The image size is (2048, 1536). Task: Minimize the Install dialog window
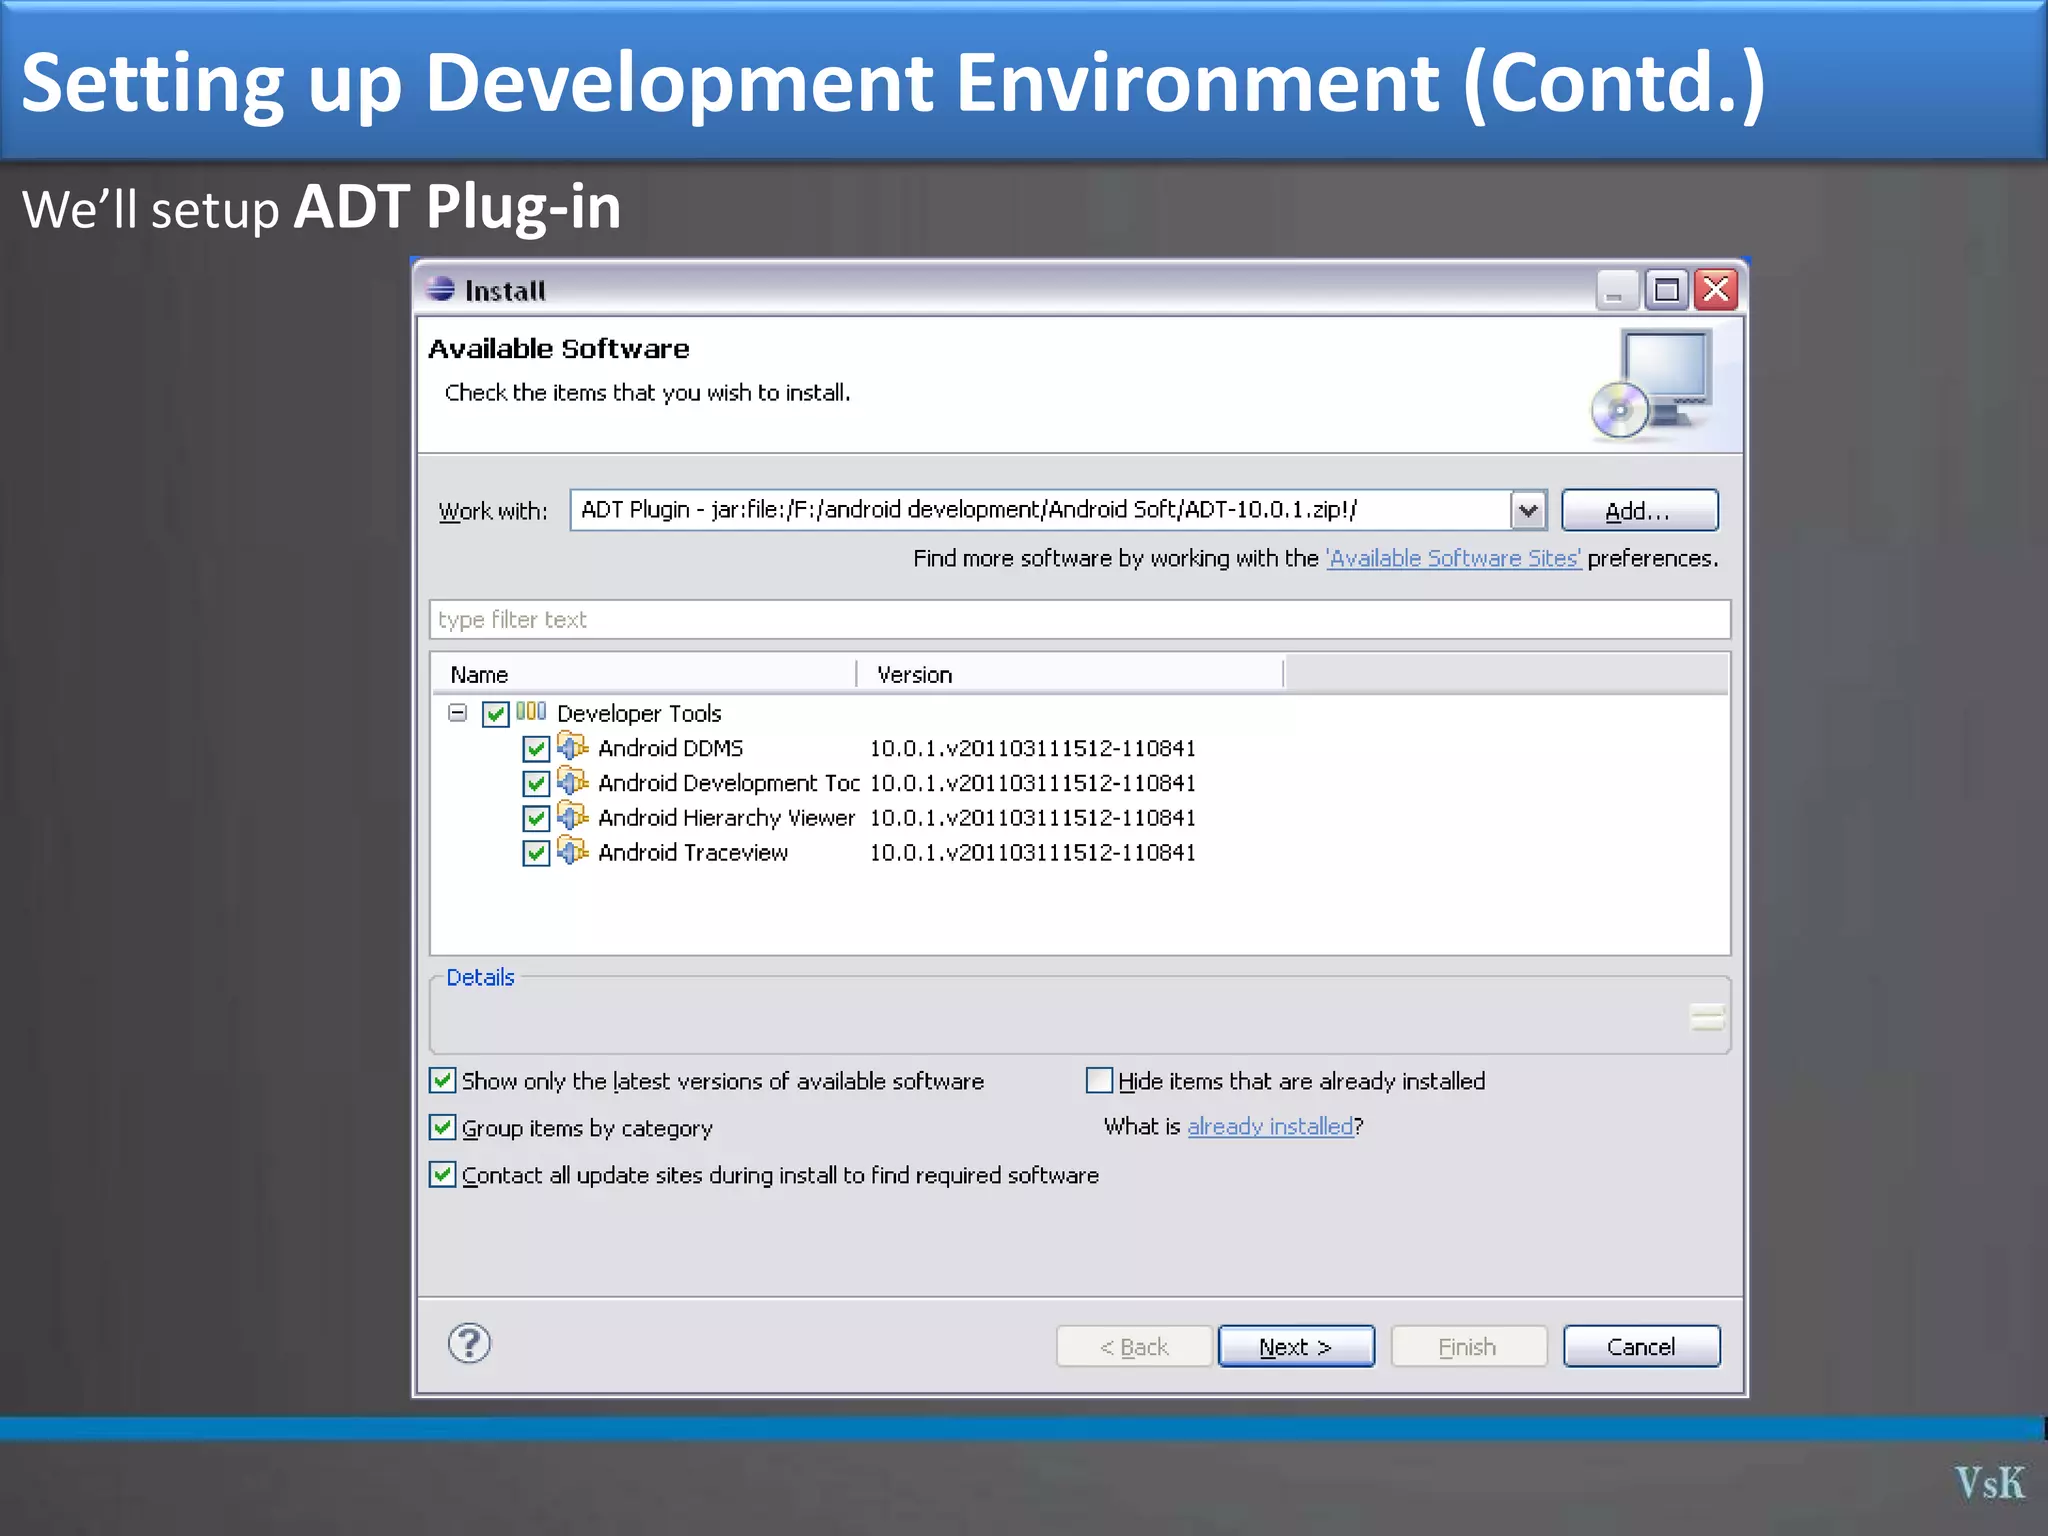1615,290
